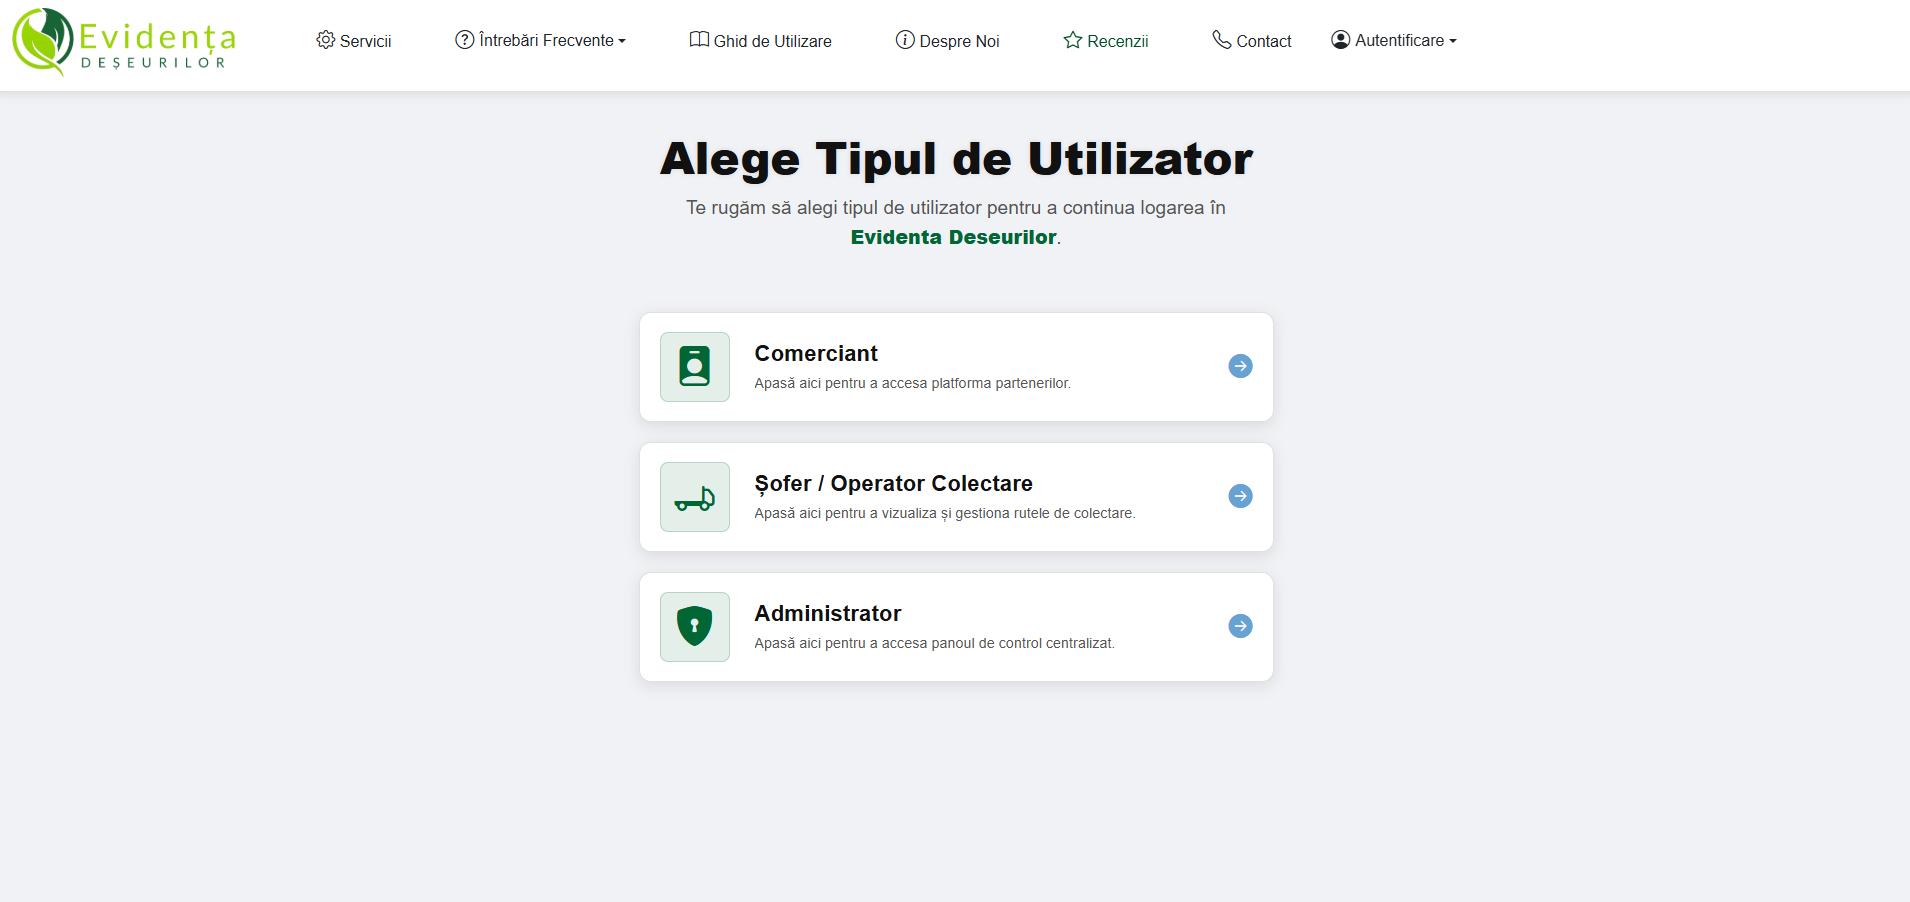Expand the Autentificare dropdown caret
The width and height of the screenshot is (1910, 902).
(1453, 41)
